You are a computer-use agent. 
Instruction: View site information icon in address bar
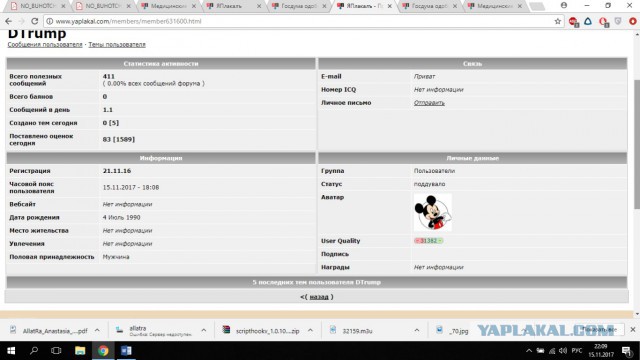[x=49, y=21]
